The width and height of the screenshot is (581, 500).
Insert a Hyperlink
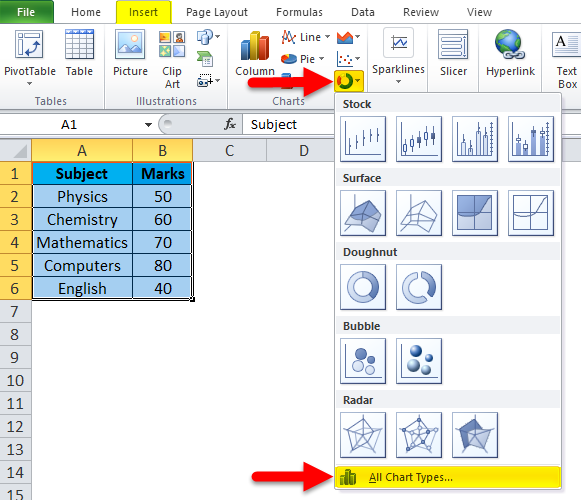[510, 53]
